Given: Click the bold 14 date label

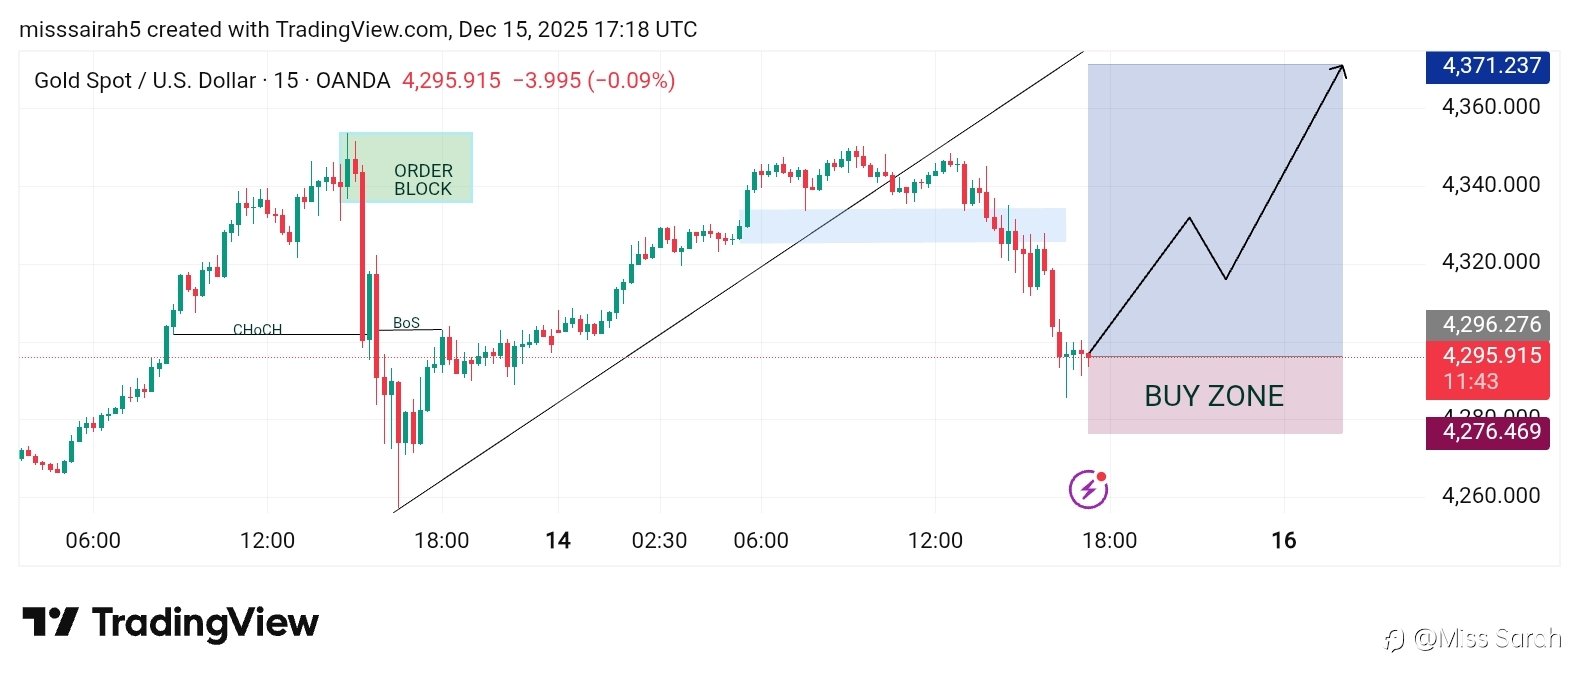Looking at the screenshot, I should point(558,541).
